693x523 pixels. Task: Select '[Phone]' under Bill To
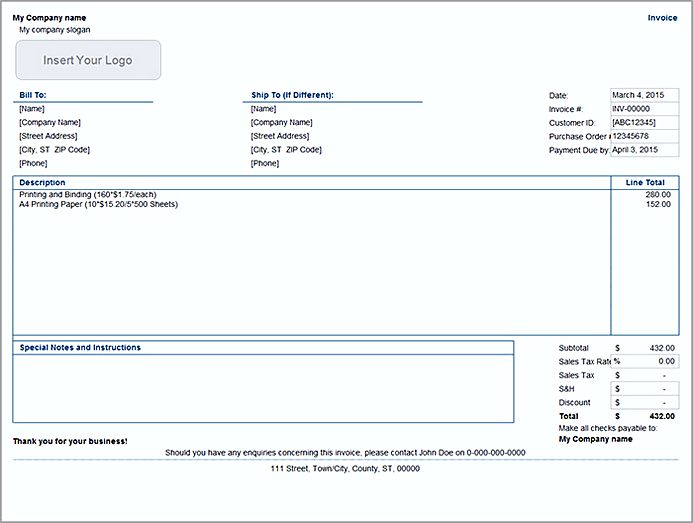tap(33, 163)
